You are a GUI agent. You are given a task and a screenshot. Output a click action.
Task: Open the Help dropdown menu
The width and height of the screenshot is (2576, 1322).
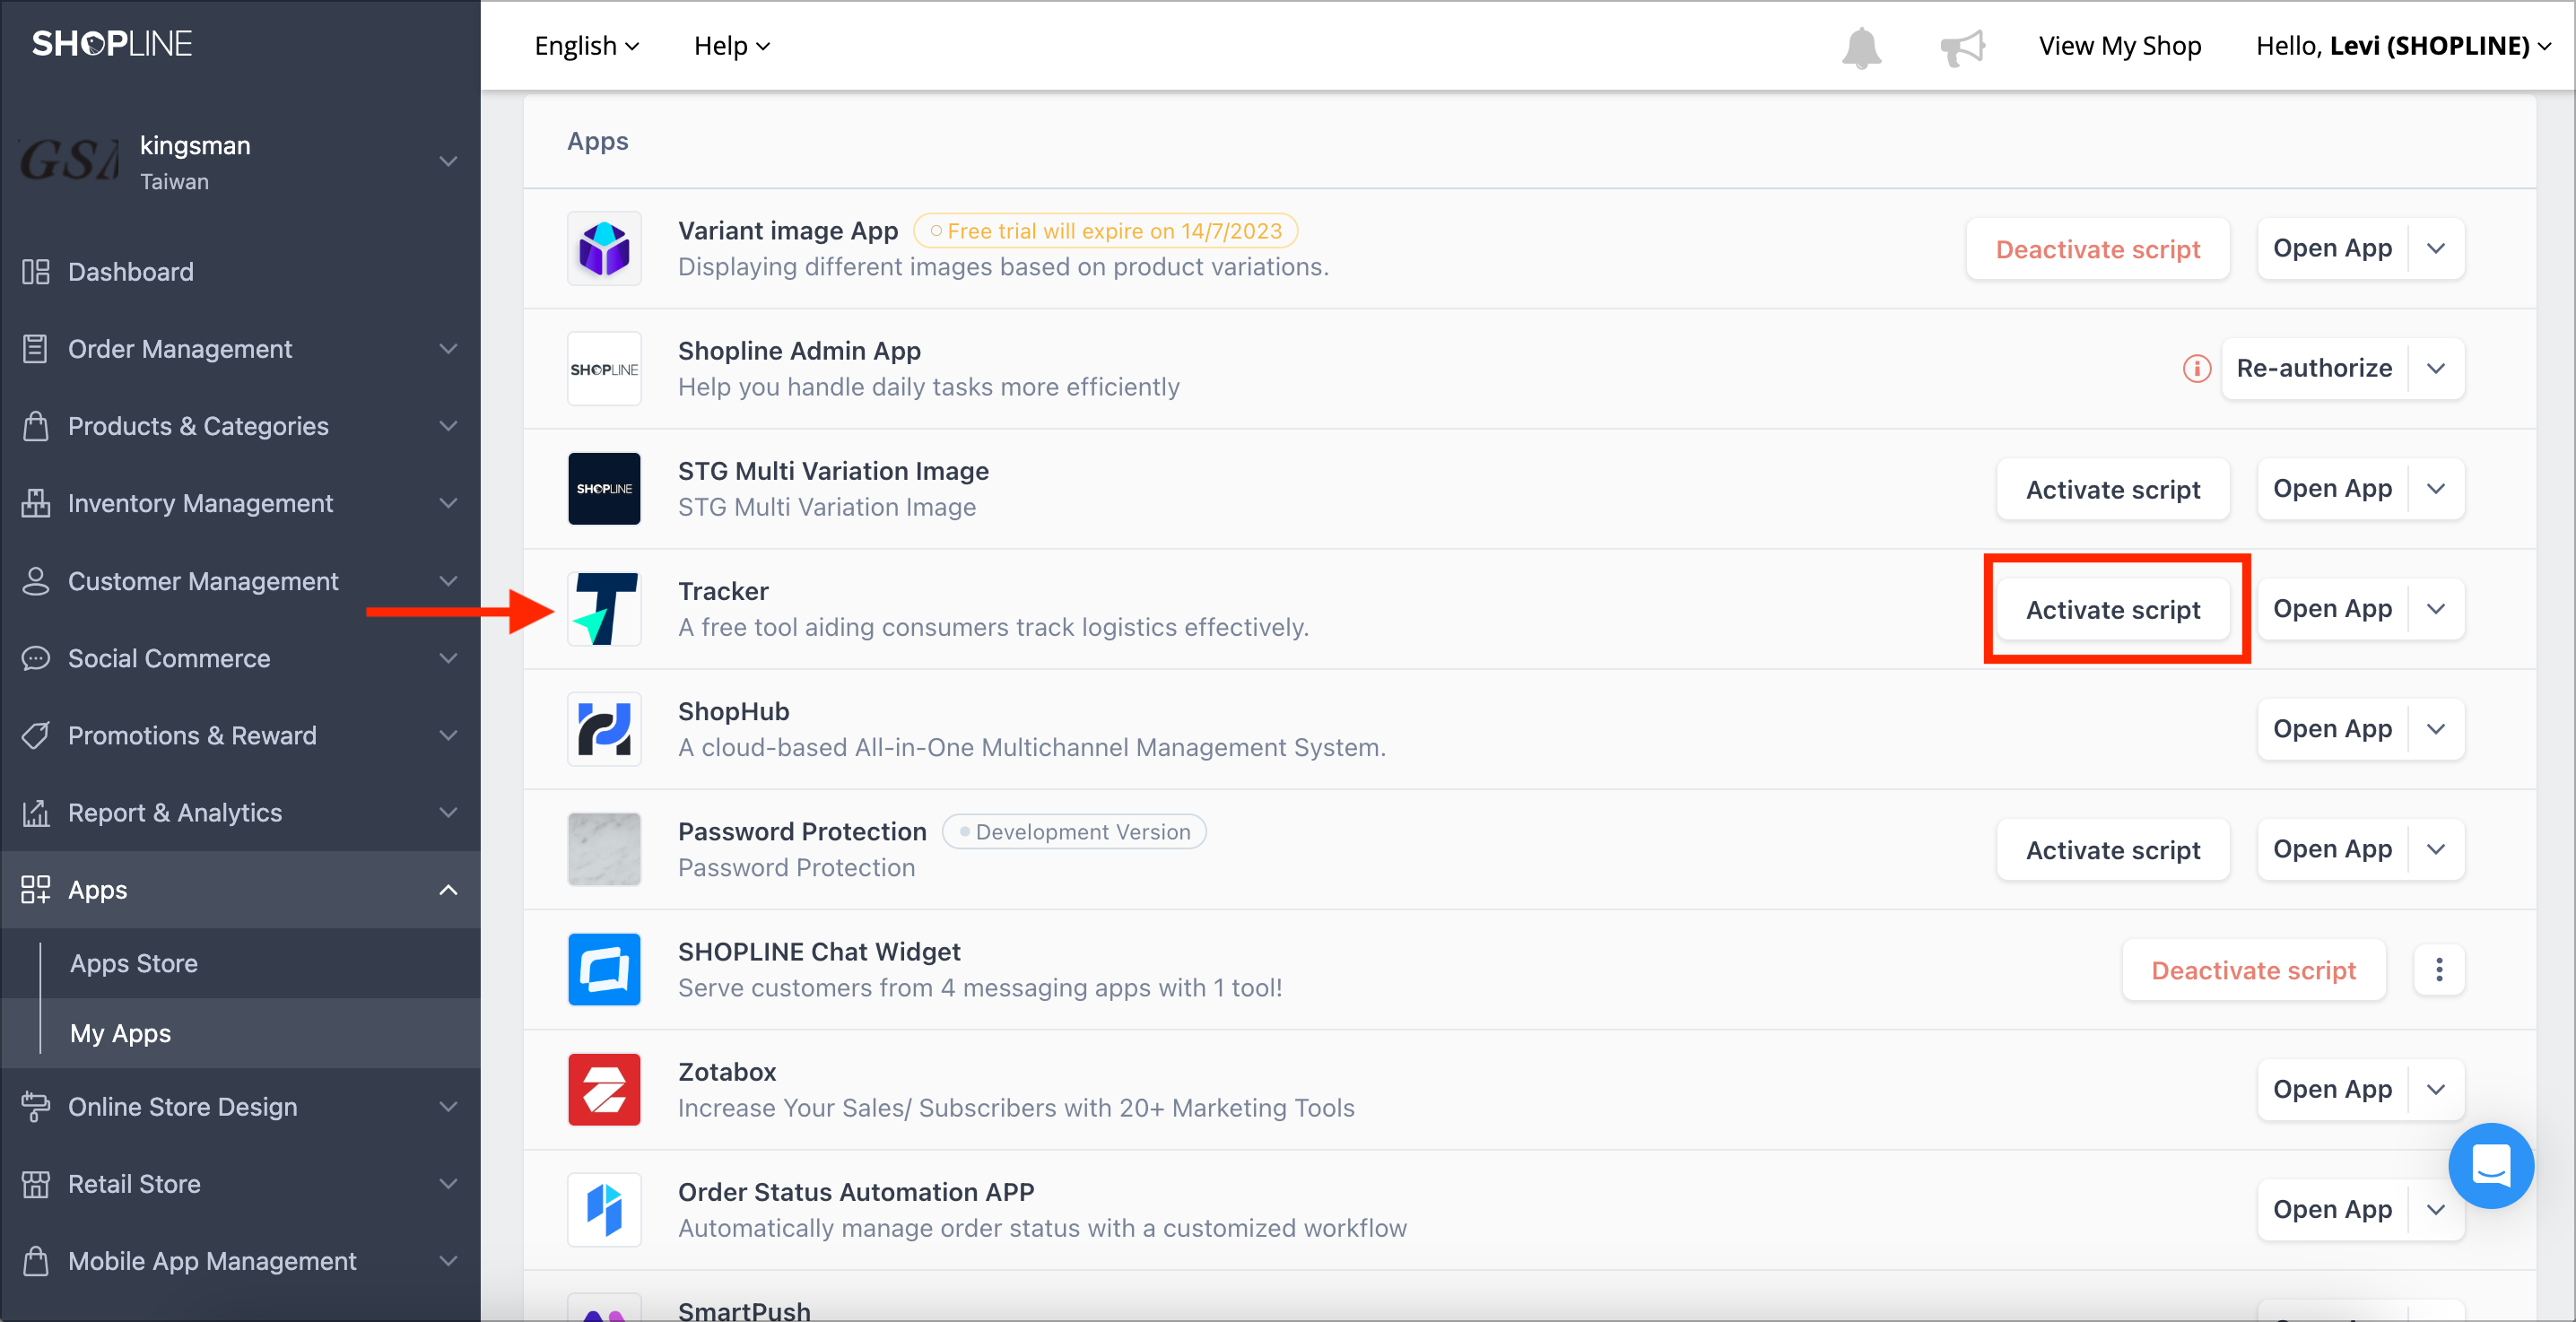click(732, 46)
